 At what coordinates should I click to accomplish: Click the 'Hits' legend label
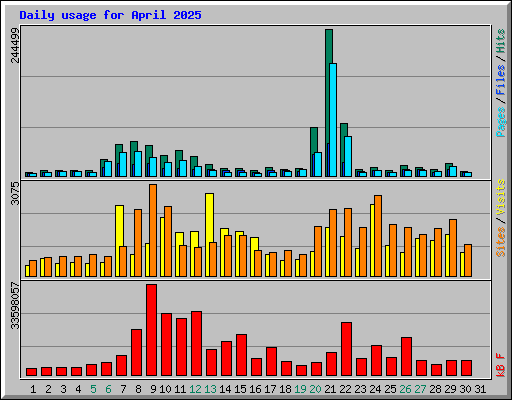pyautogui.click(x=501, y=41)
